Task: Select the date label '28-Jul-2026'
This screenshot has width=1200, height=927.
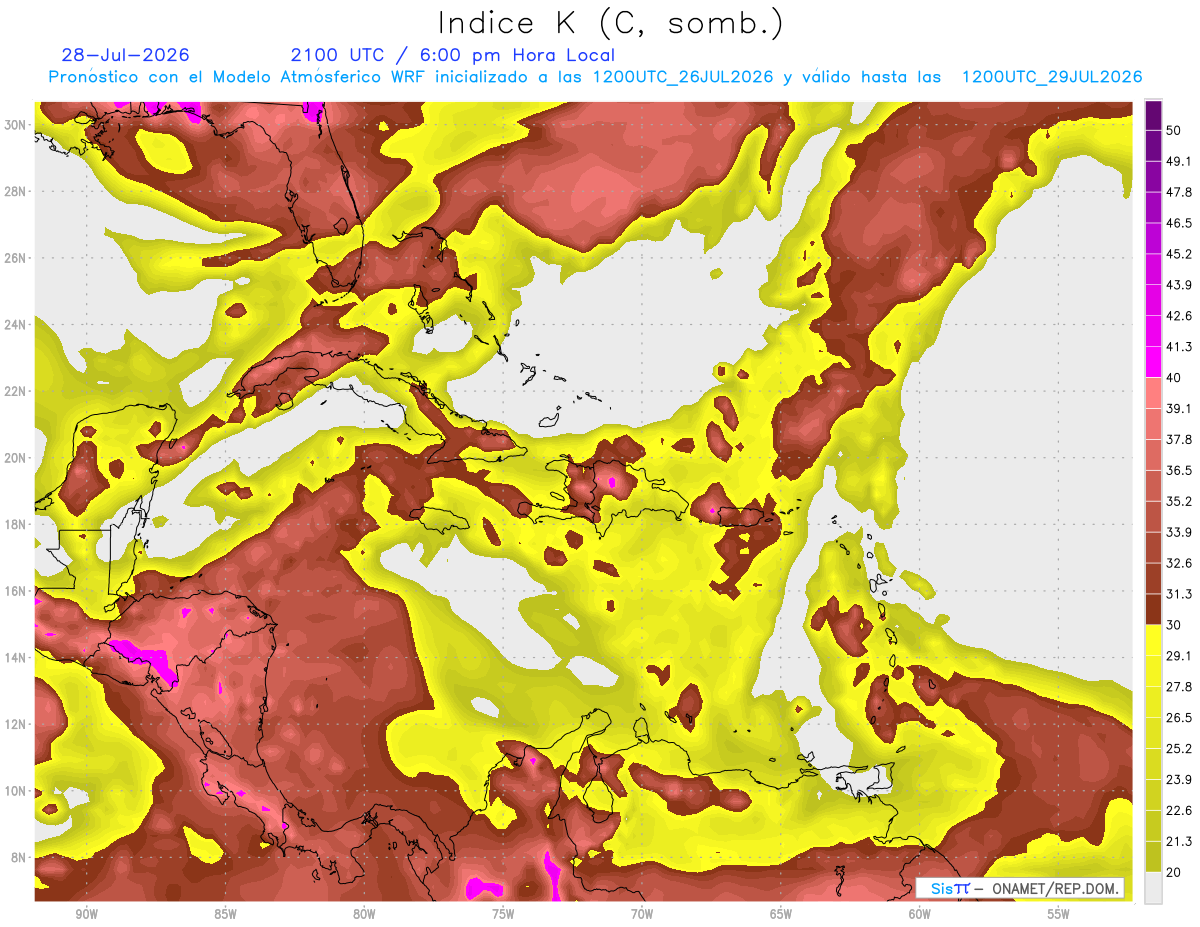Action: tap(125, 55)
